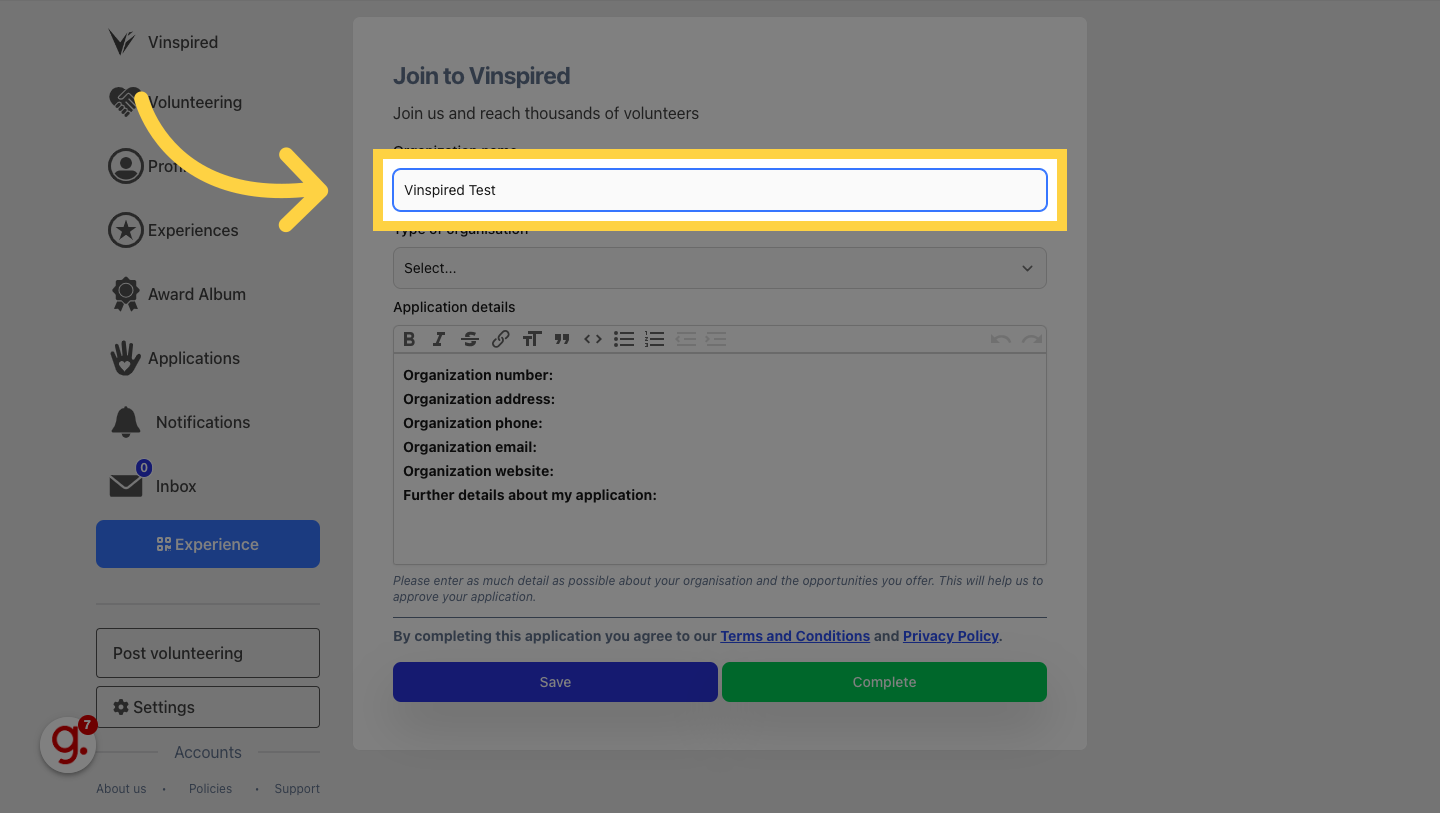Open Experiences in sidebar

coord(193,230)
